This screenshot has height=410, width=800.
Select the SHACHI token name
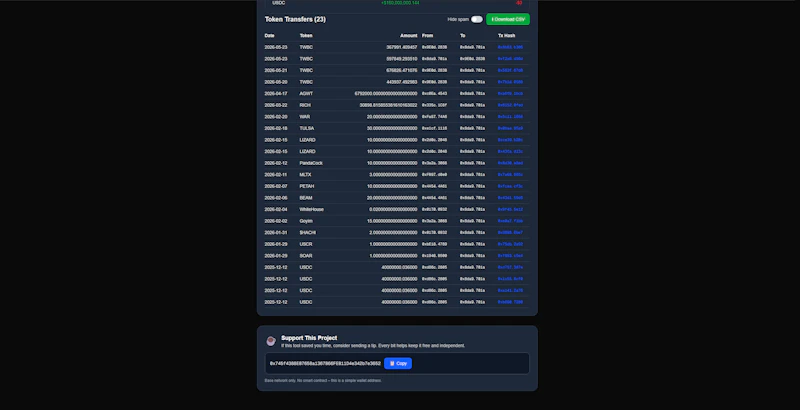pyautogui.click(x=307, y=233)
